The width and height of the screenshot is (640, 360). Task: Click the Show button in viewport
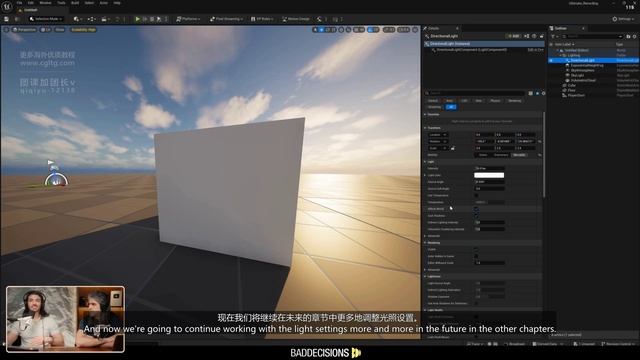coord(60,30)
